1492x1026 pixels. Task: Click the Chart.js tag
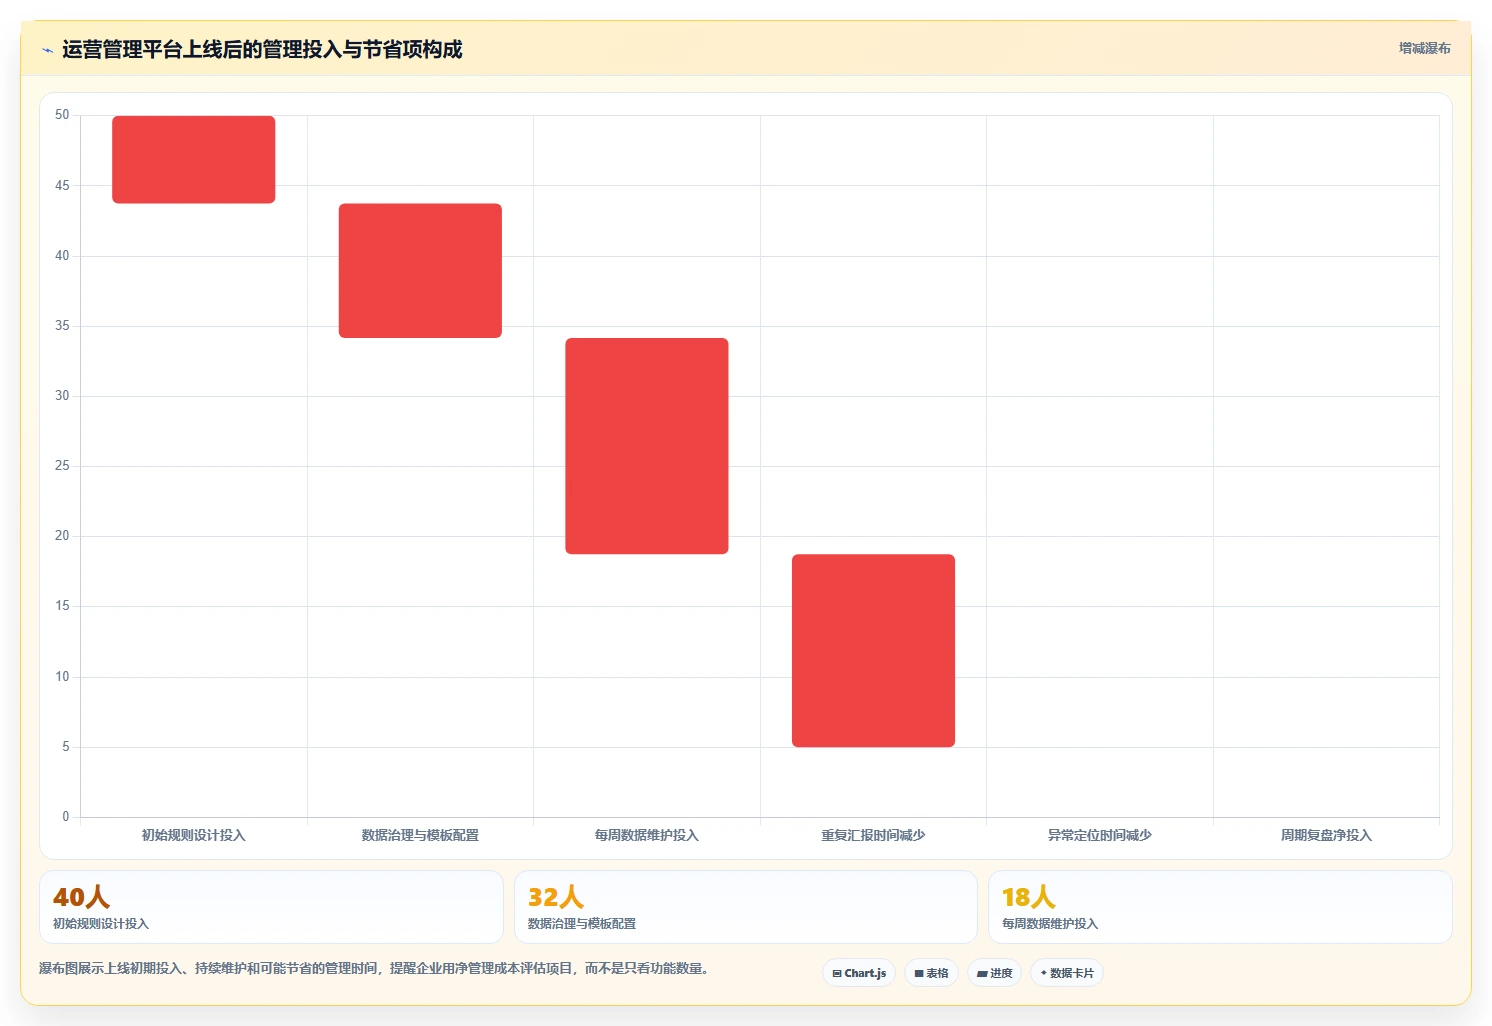click(859, 973)
